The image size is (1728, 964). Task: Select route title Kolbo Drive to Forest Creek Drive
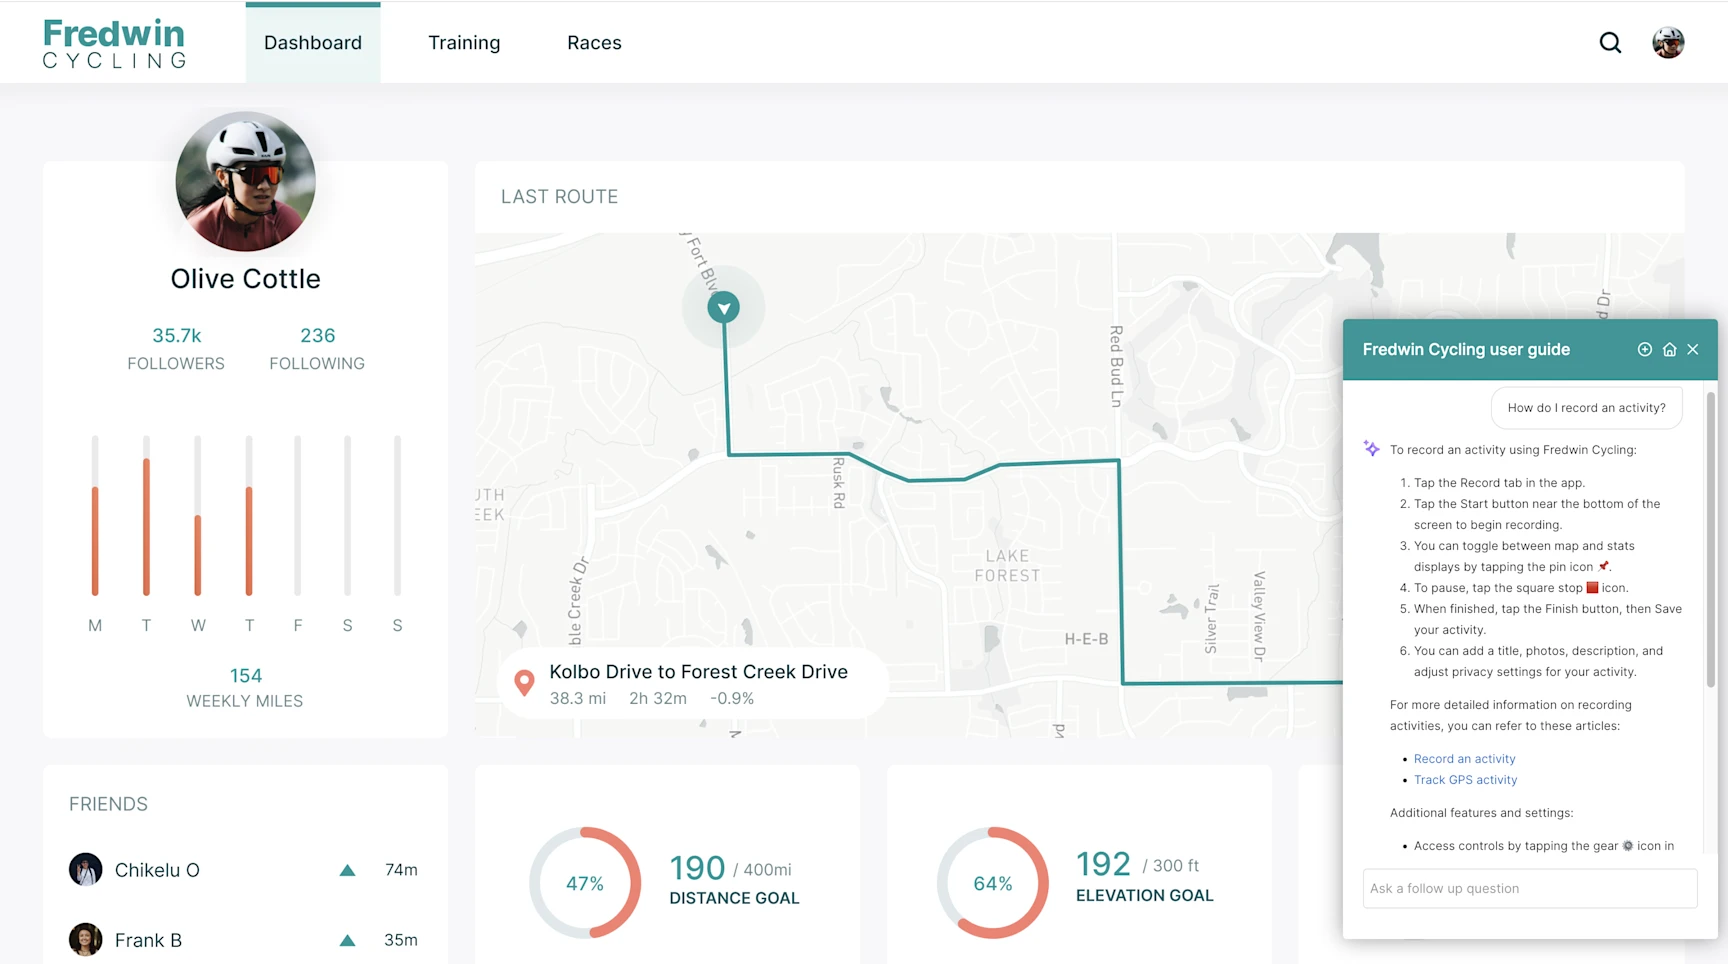point(698,672)
